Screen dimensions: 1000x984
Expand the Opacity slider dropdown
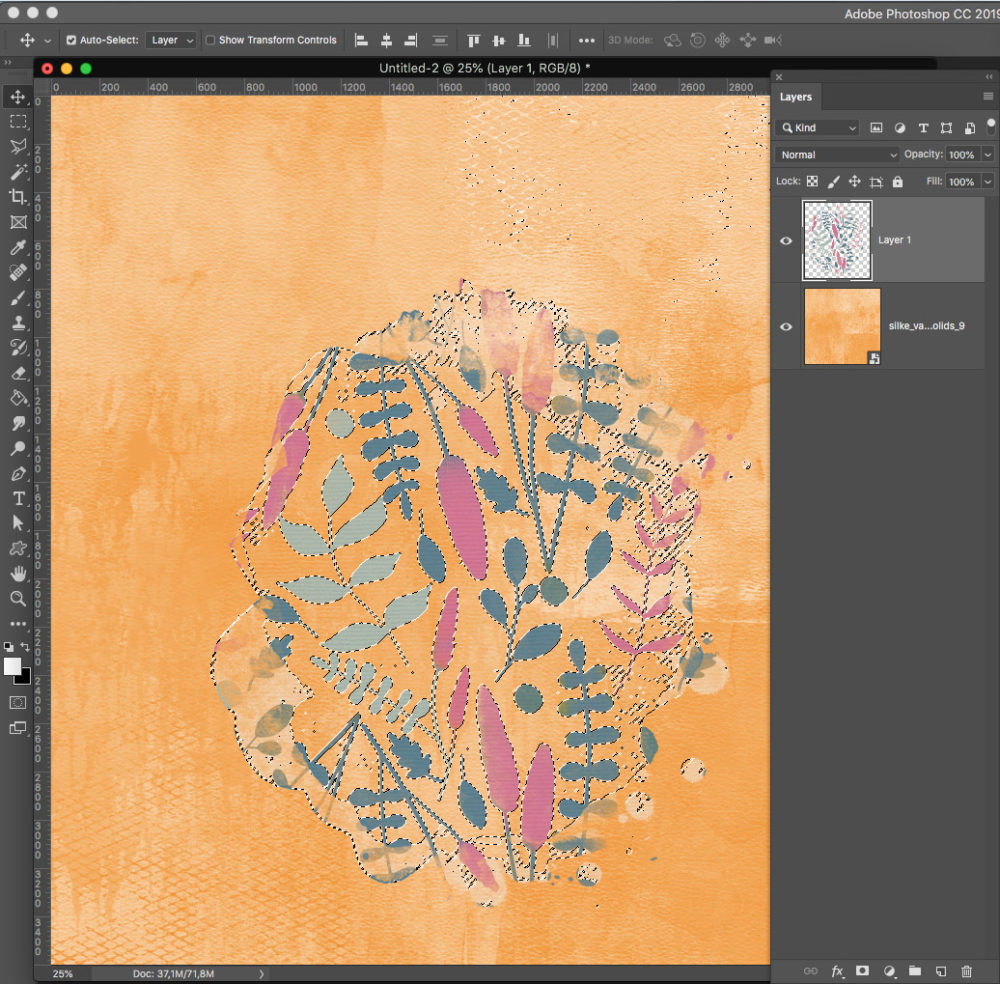point(987,154)
